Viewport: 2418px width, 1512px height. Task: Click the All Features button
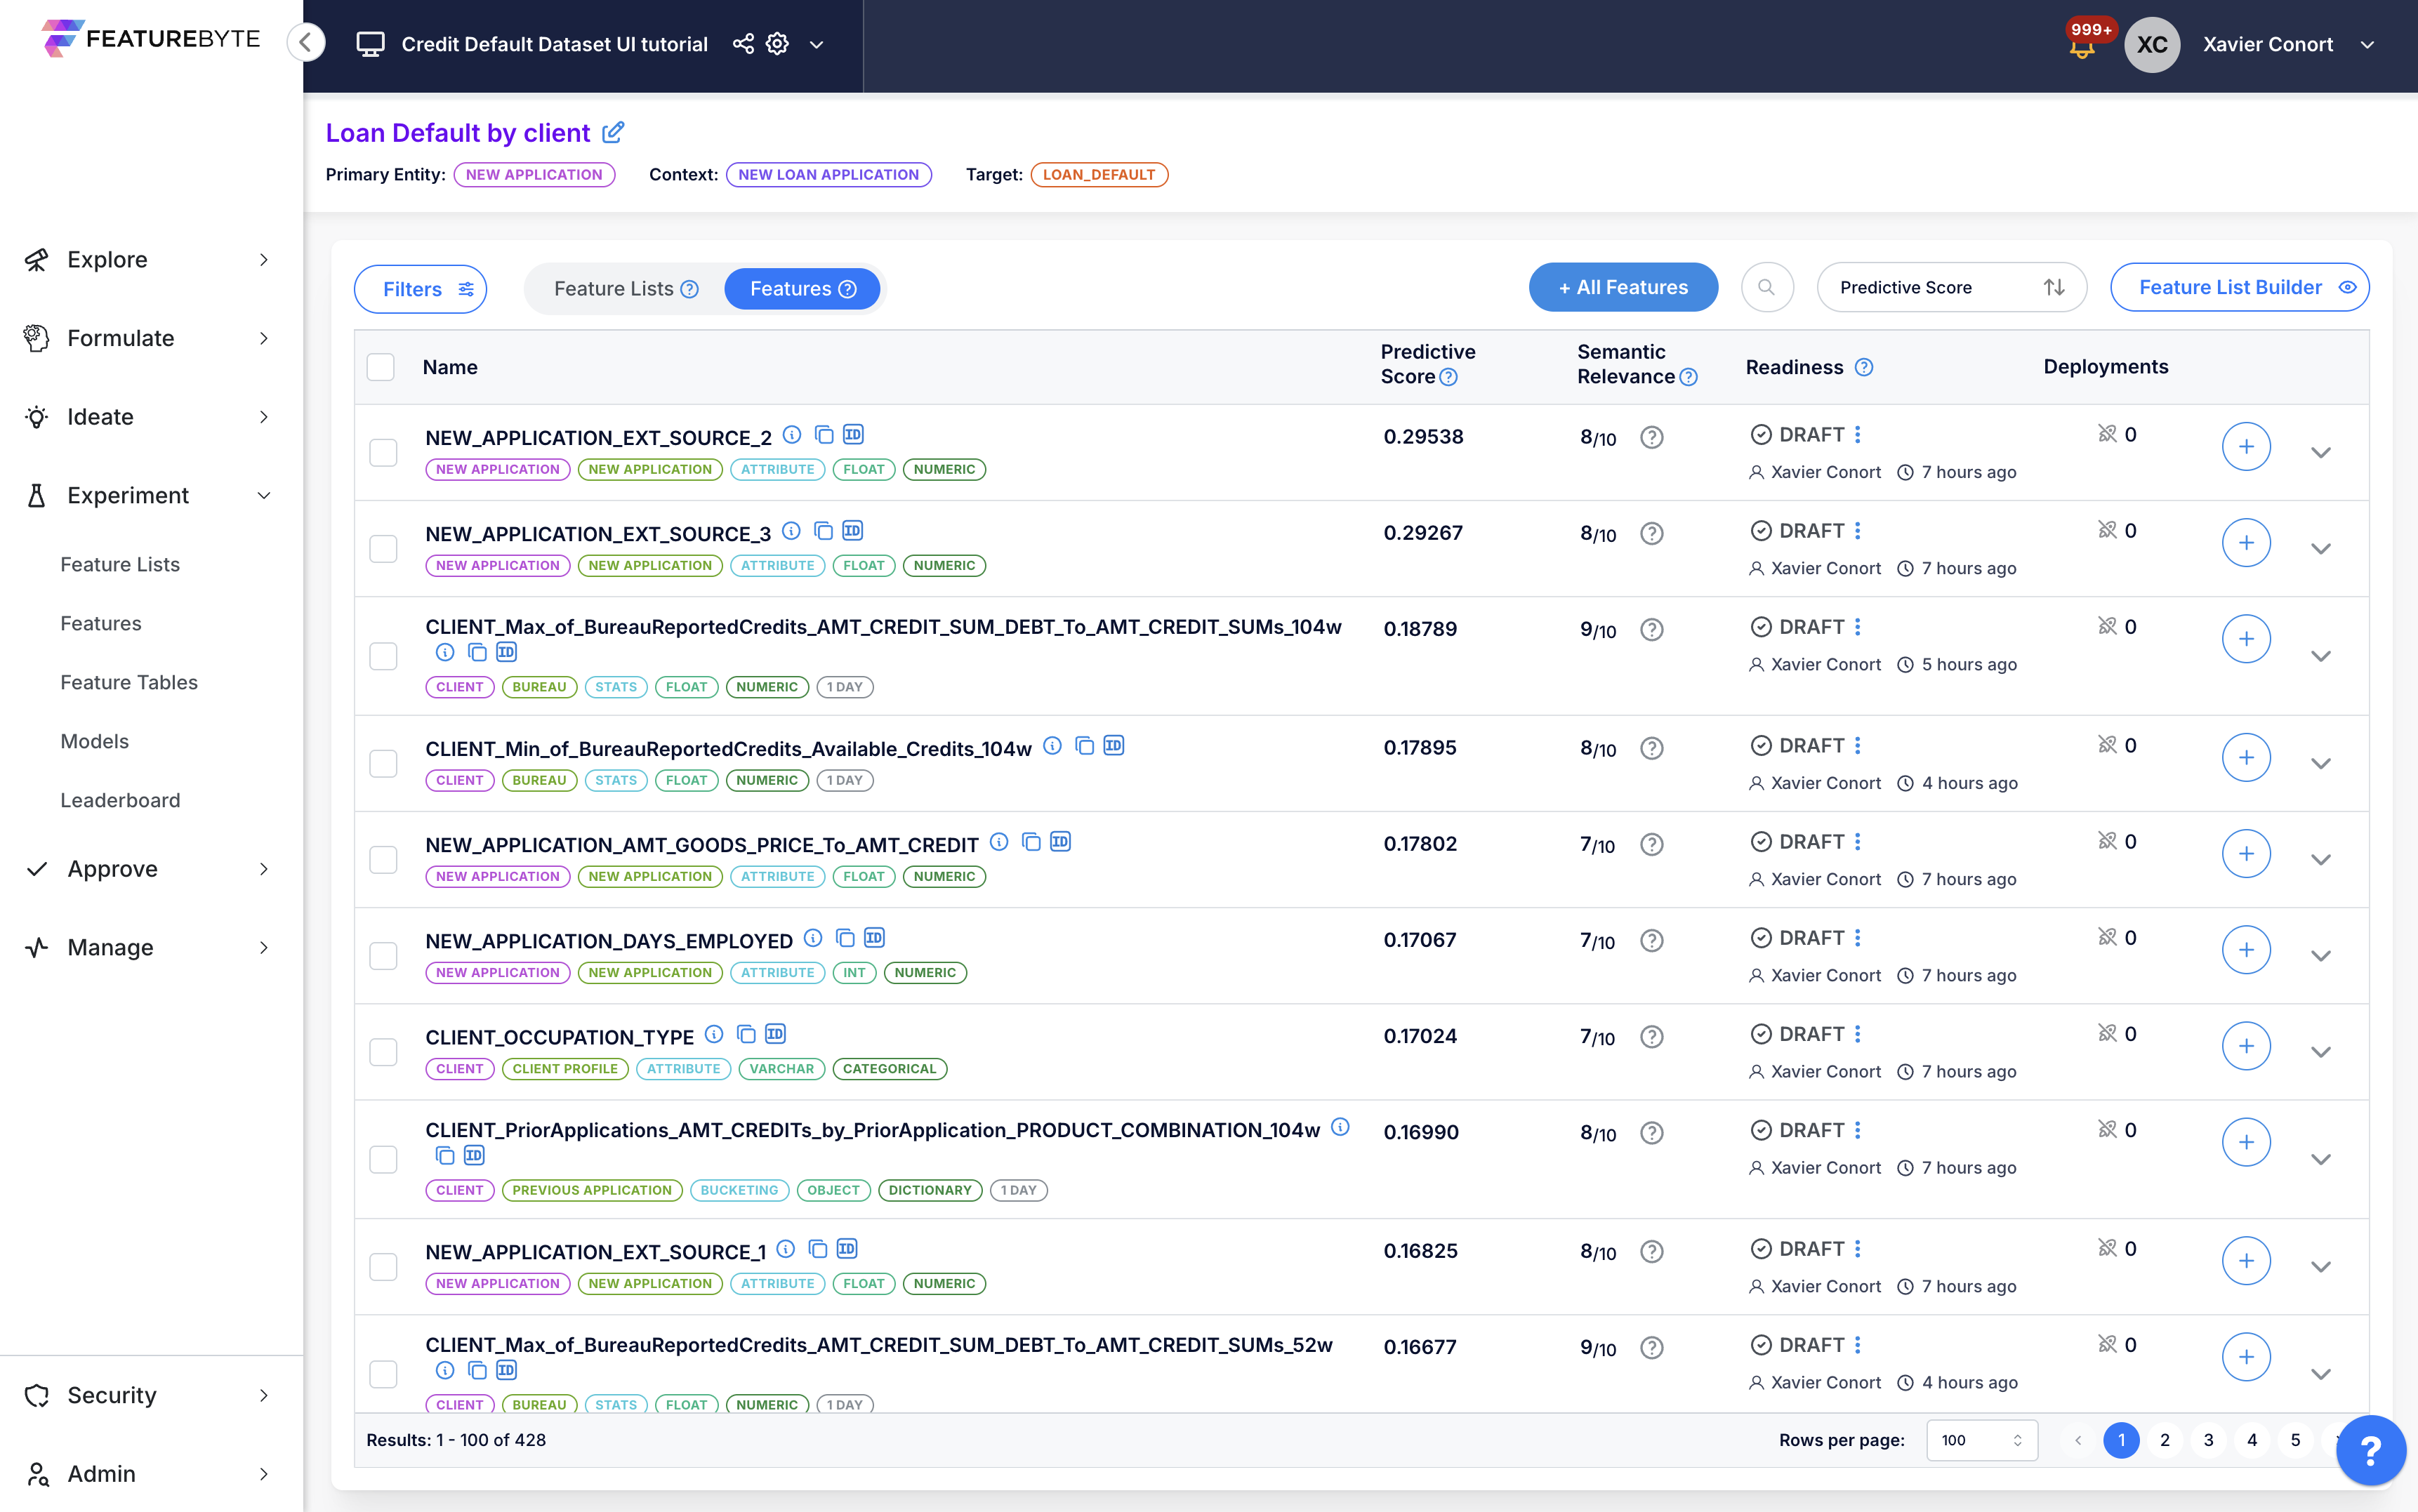click(x=1622, y=288)
